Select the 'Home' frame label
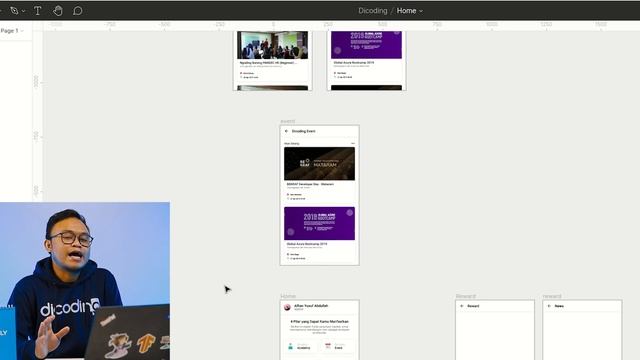Screen dimensions: 640x360 tap(288, 296)
